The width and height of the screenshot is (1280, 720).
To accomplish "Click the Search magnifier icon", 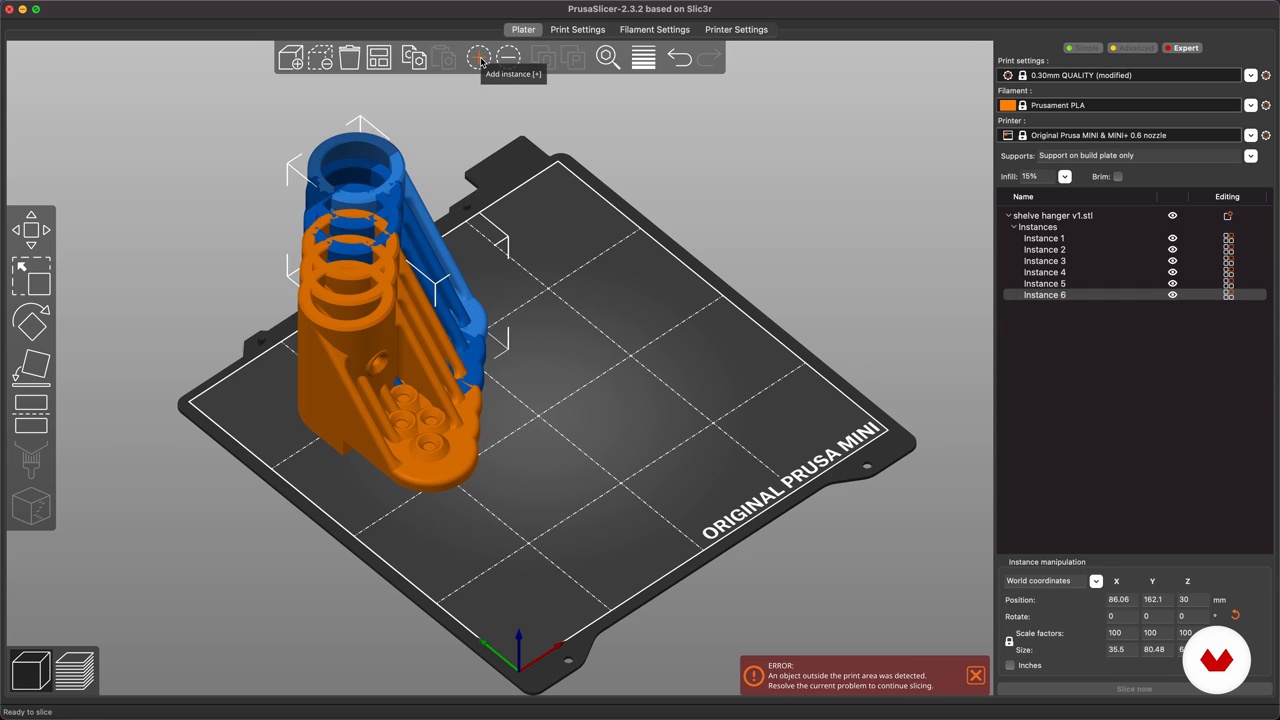I will (x=607, y=58).
